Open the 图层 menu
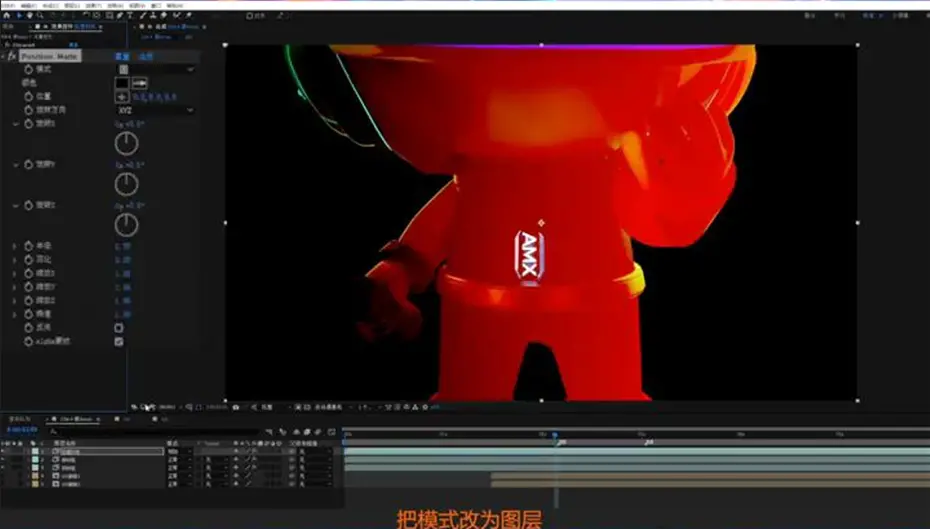930x529 pixels. point(71,5)
